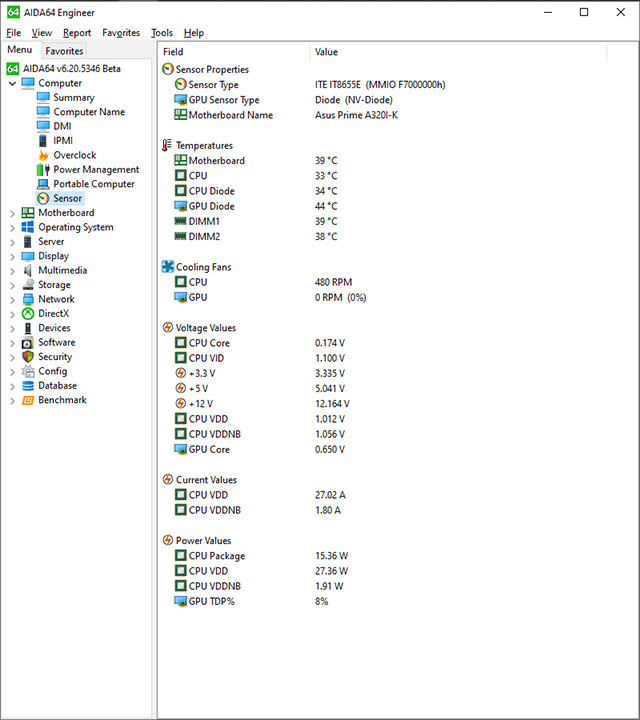Click the Config gear icon
The height and width of the screenshot is (720, 640).
28,371
